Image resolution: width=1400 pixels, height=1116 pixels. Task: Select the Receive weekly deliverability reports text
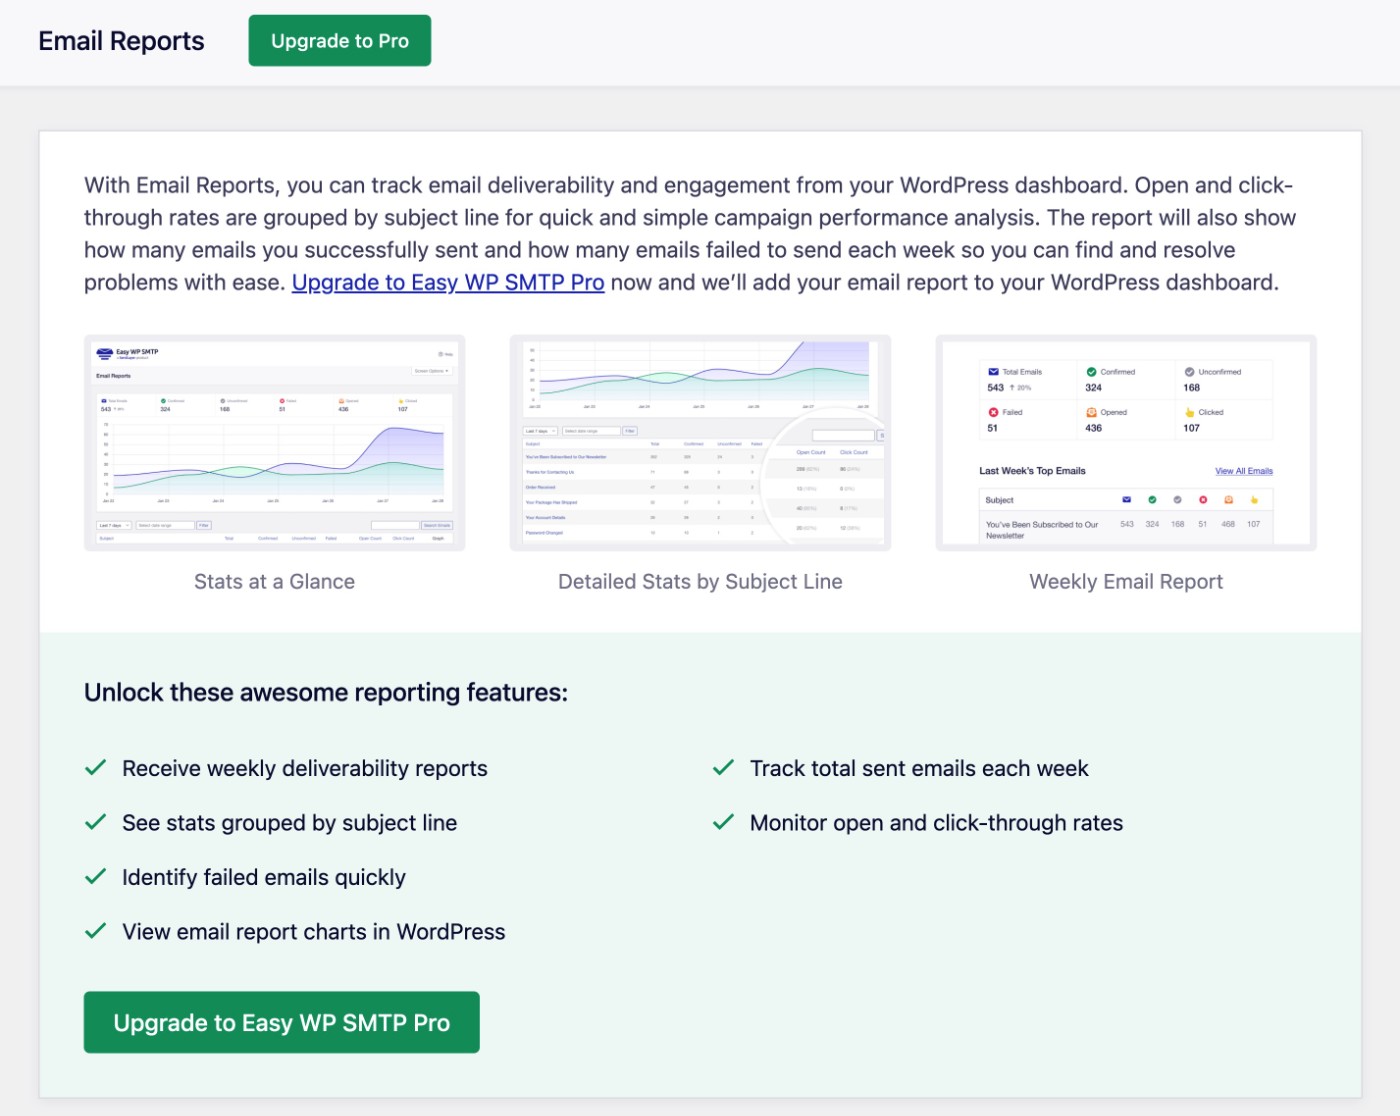click(305, 768)
